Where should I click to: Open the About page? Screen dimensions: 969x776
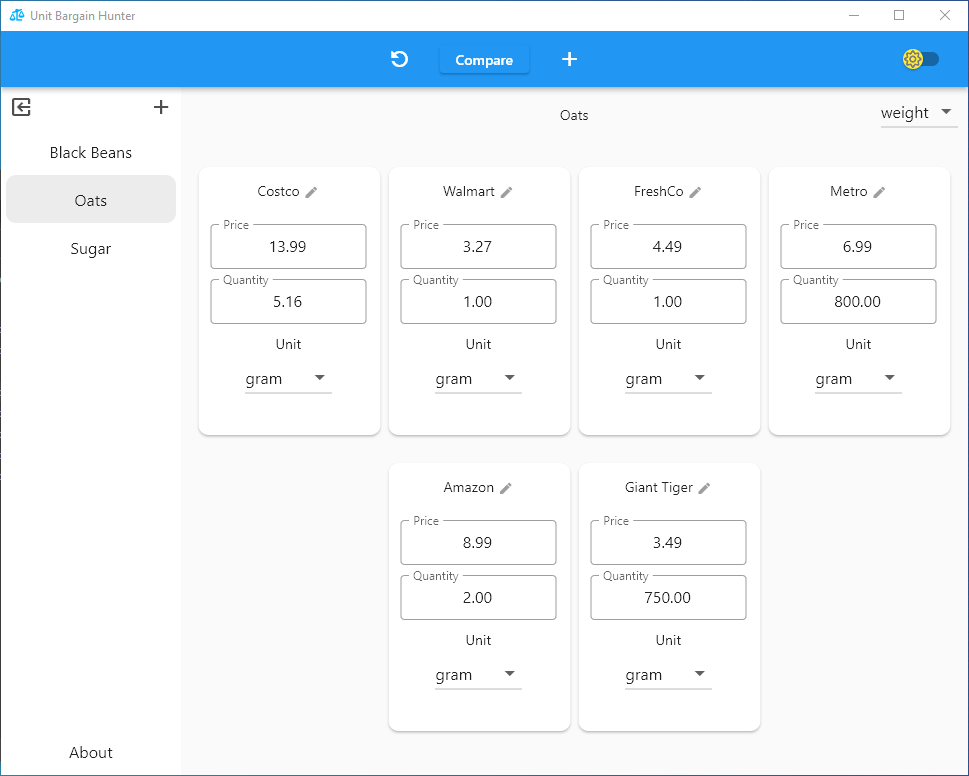pos(91,753)
